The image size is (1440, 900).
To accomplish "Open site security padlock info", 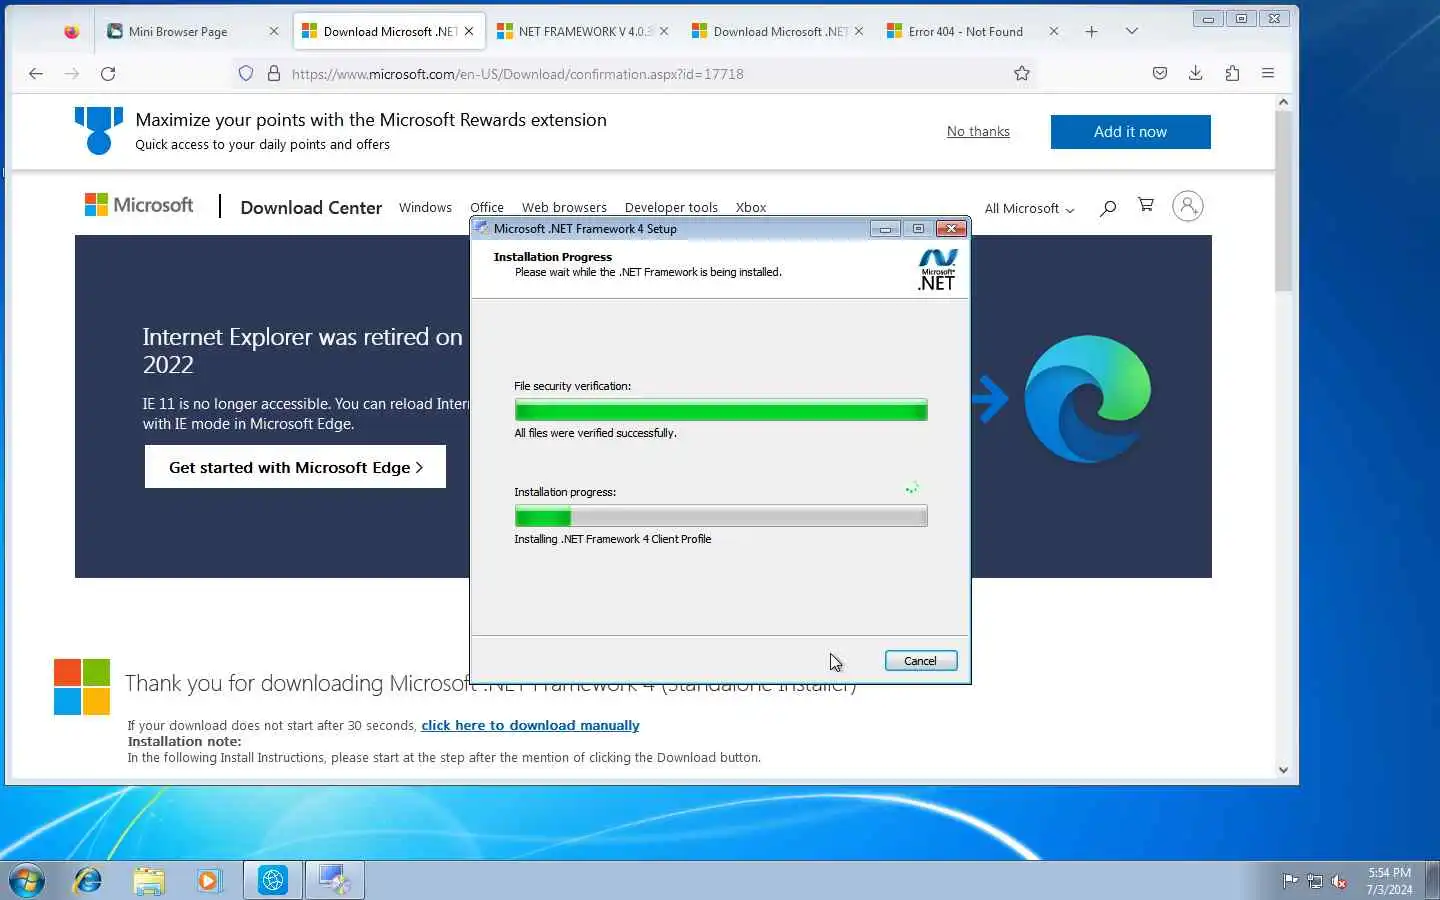I will [x=274, y=73].
